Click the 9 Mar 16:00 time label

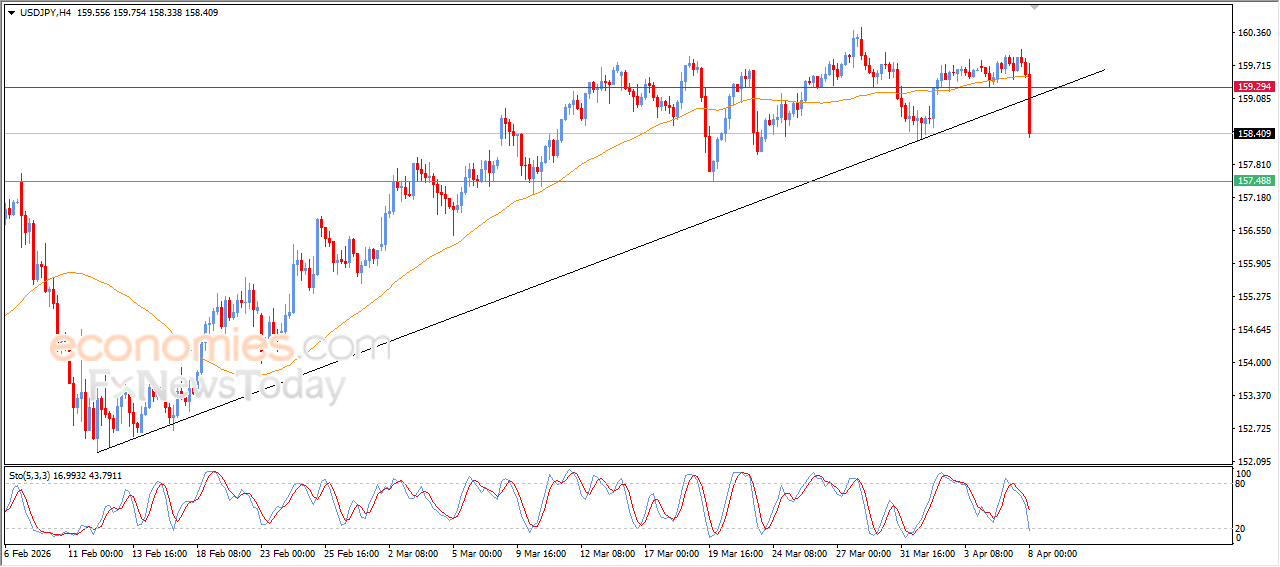(540, 553)
